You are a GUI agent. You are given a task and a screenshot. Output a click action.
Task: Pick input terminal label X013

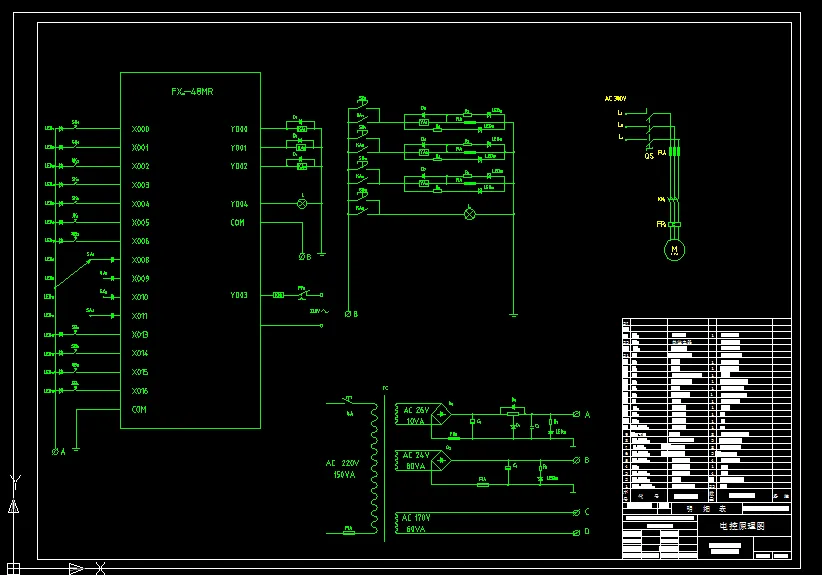140,334
